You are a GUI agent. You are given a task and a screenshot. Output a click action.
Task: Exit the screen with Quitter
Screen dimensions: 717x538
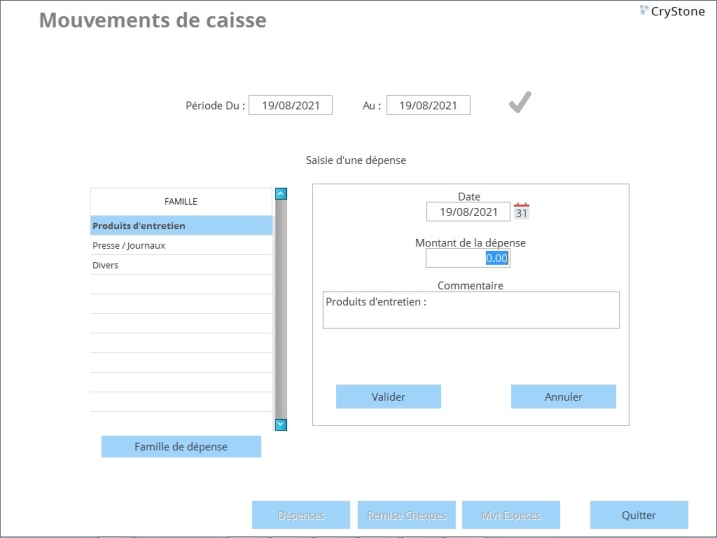click(638, 515)
